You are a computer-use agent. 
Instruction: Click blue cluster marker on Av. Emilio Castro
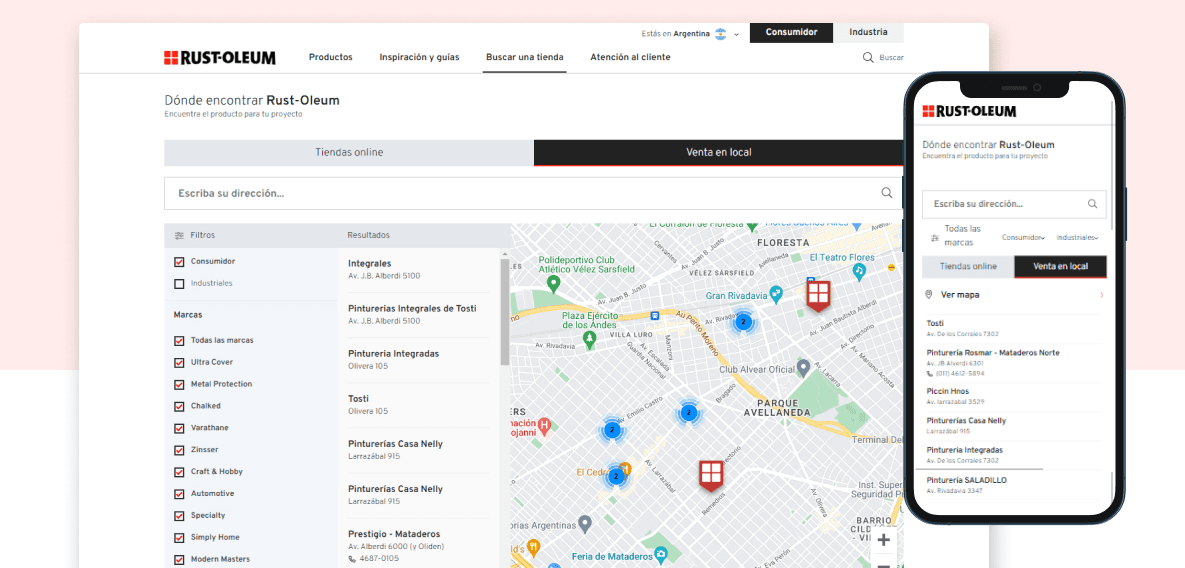click(613, 430)
